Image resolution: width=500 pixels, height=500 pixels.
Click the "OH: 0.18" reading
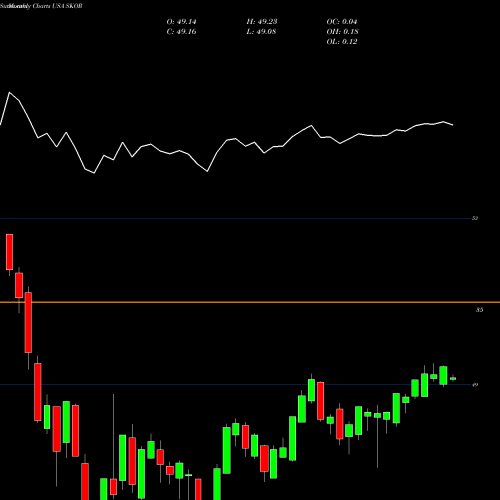click(342, 32)
